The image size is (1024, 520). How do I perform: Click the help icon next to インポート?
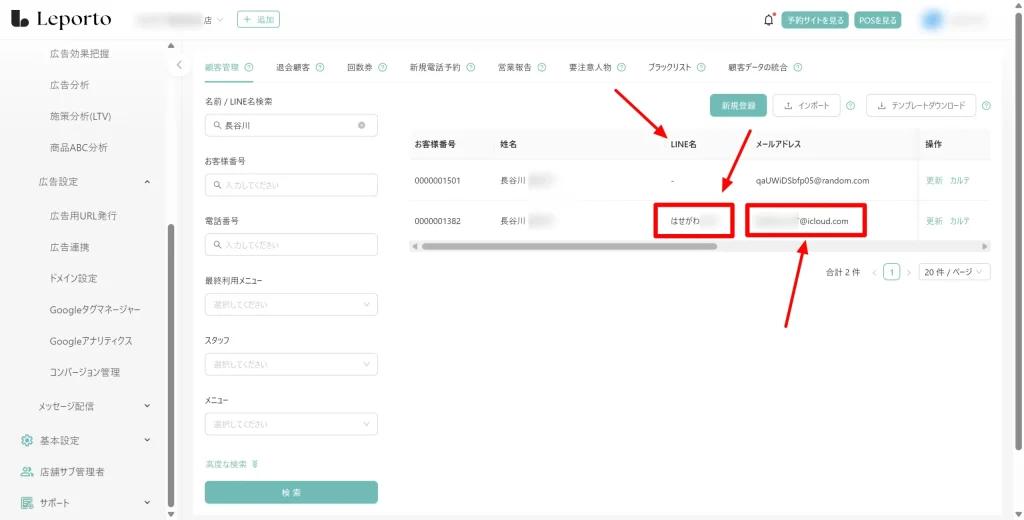(850, 106)
